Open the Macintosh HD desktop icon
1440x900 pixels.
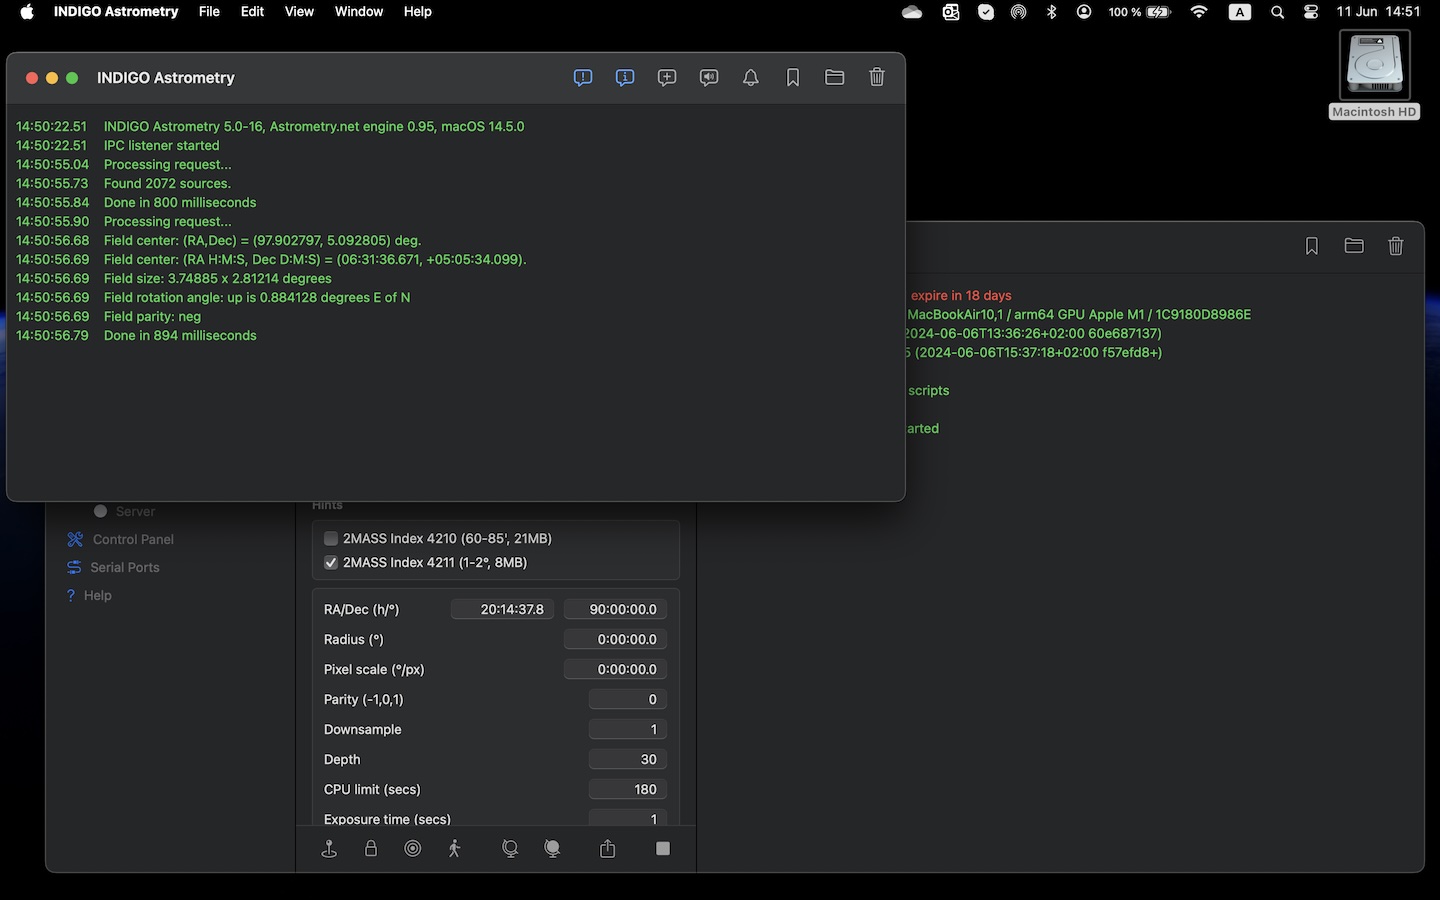pos(1375,74)
